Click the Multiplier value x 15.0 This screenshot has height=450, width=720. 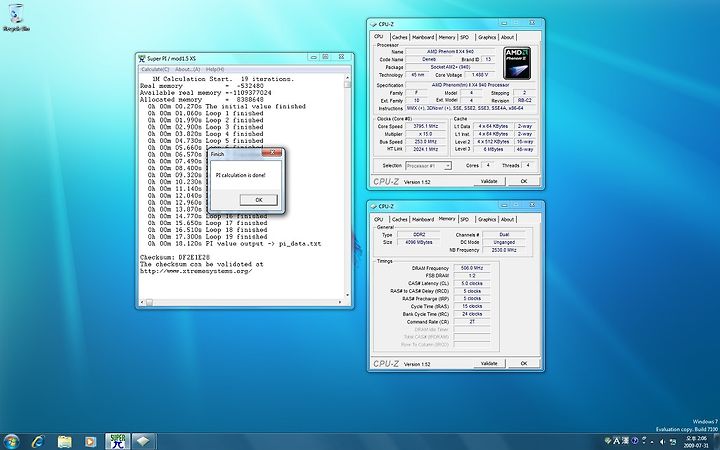click(x=427, y=134)
